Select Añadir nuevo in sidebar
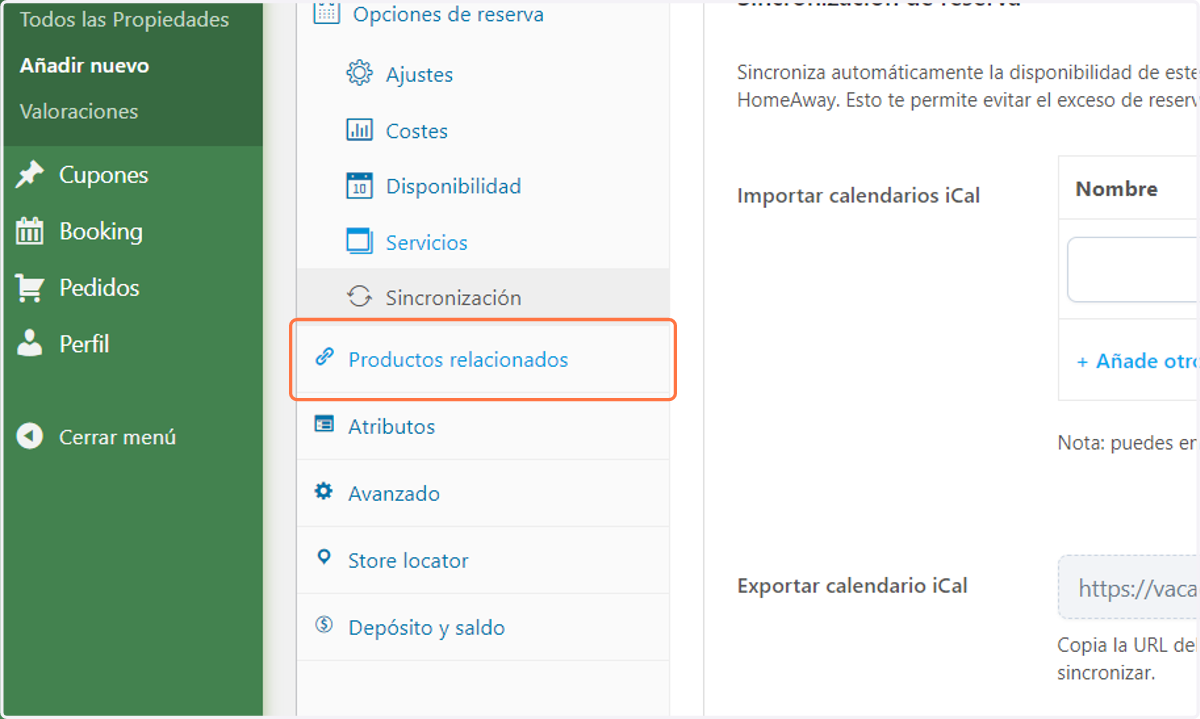1200x719 pixels. coord(84,66)
